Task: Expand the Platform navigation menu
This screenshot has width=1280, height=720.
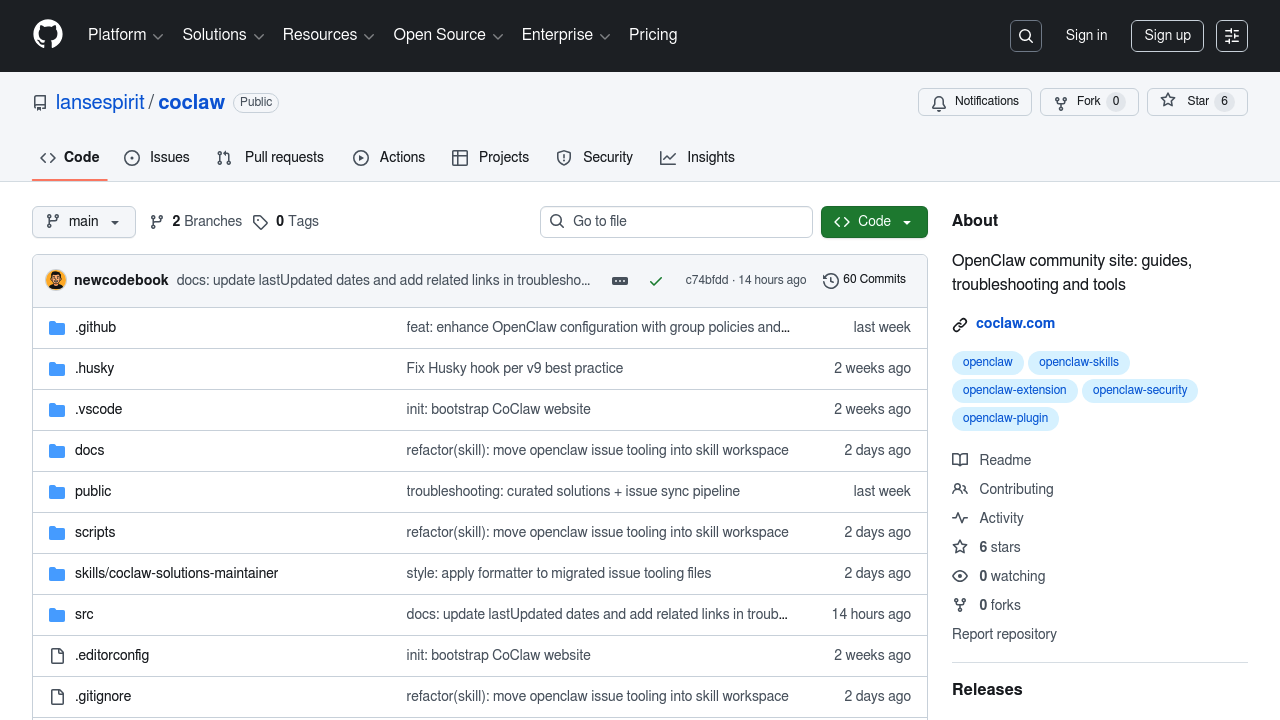Action: pyautogui.click(x=125, y=35)
